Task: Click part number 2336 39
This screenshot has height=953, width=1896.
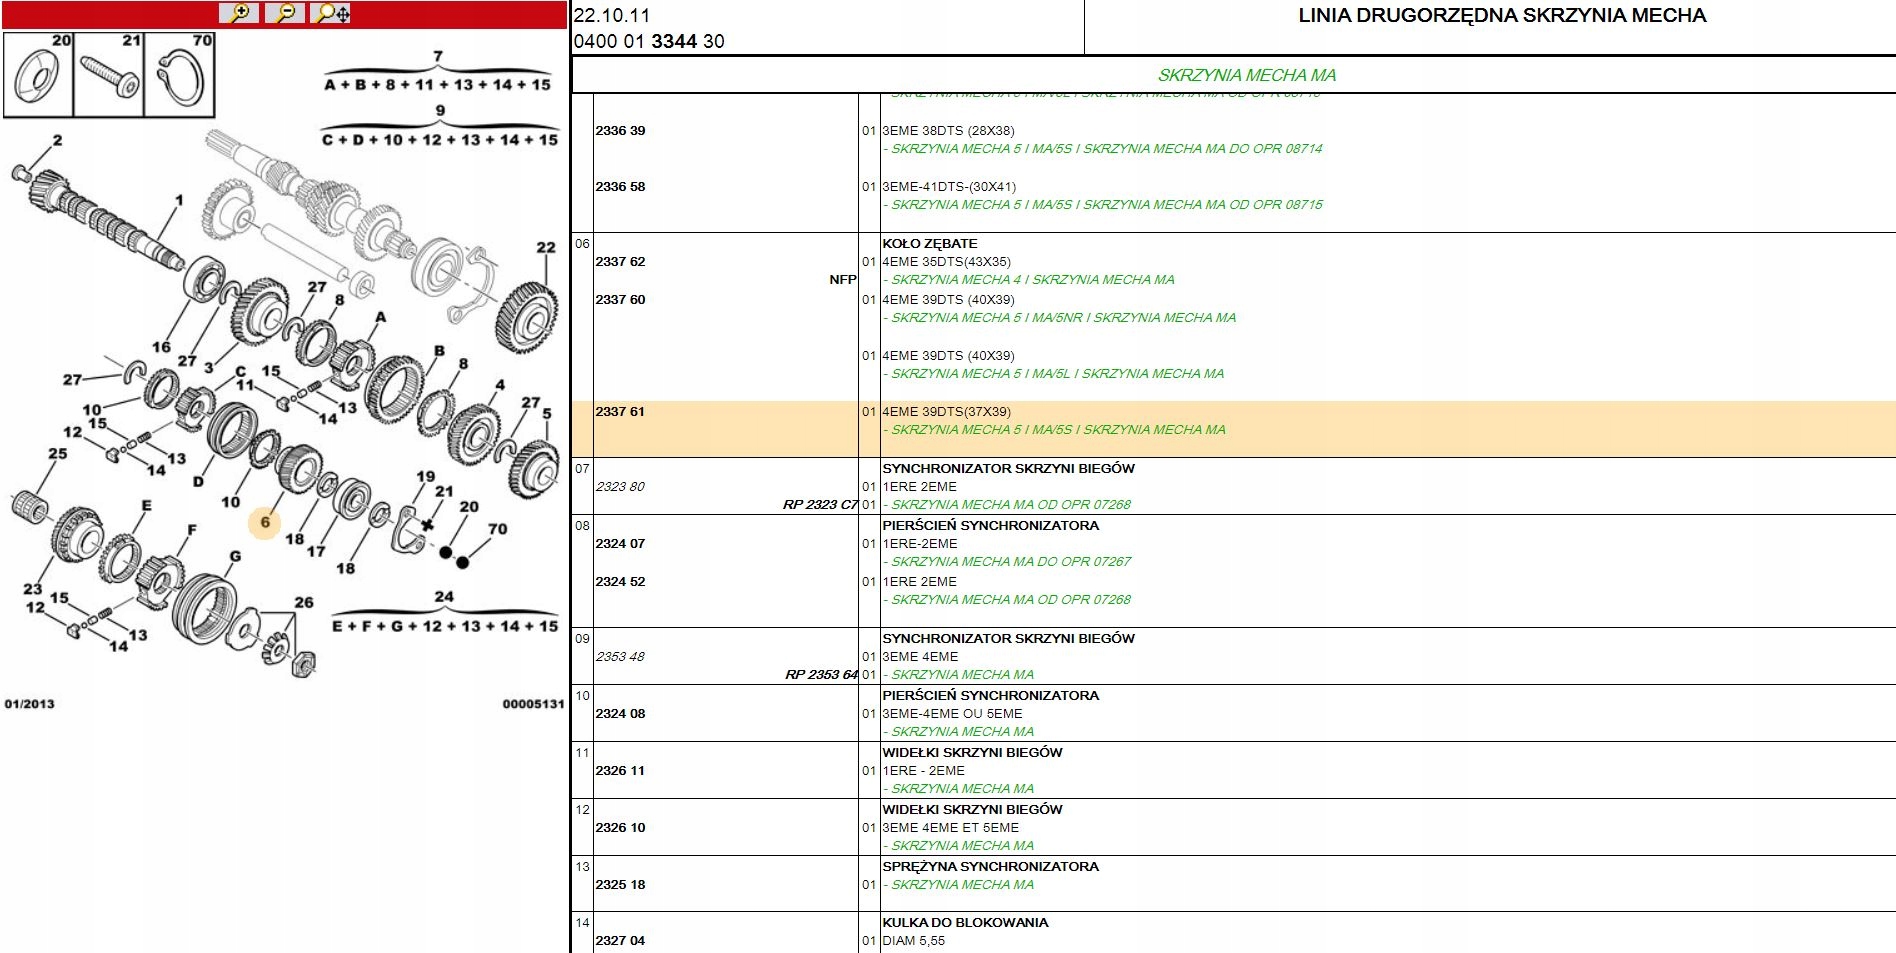Action: click(620, 130)
